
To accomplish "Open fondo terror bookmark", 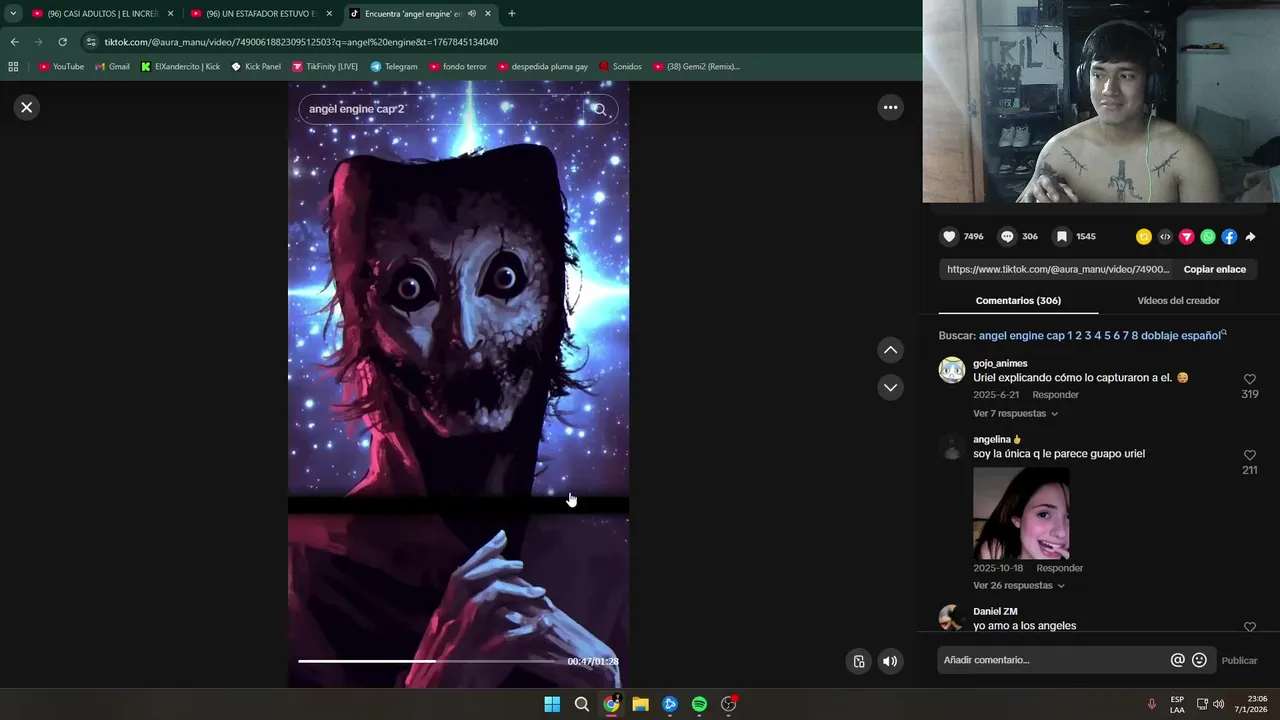I will tap(458, 67).
